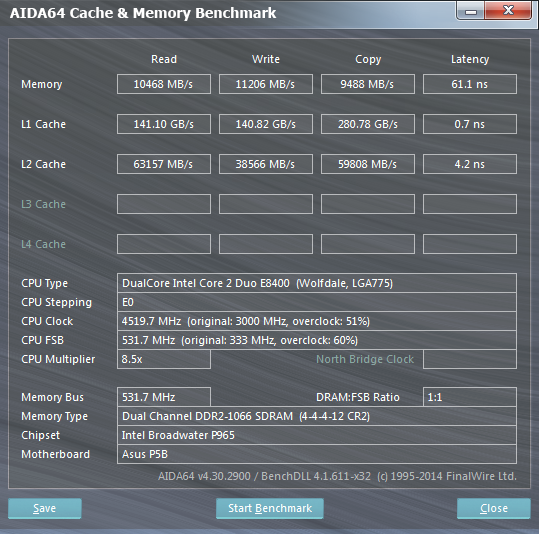Viewport: 539px width, 534px height.
Task: Select L1 Cache Copy 280.78 GB/s
Action: pos(367,124)
